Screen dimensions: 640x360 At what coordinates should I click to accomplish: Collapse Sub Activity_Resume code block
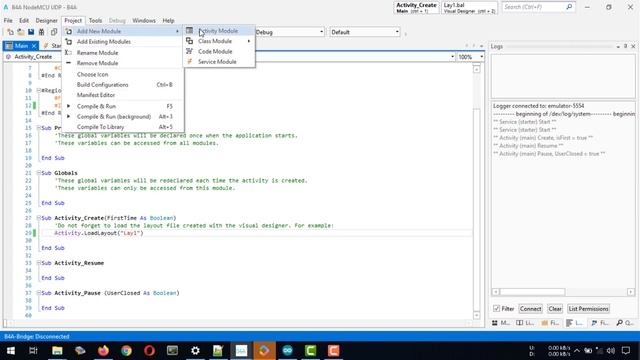39,263
